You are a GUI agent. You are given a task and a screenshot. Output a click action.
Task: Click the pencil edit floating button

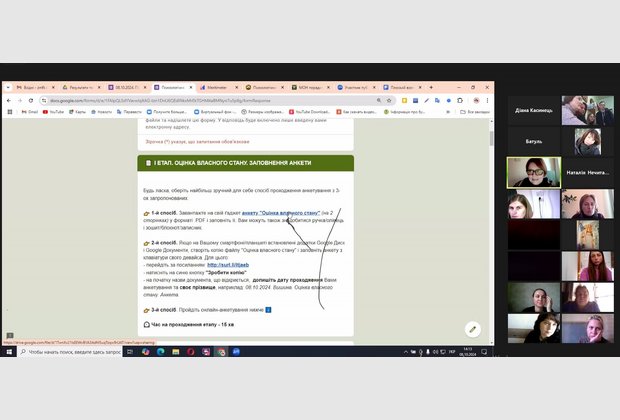[474, 329]
